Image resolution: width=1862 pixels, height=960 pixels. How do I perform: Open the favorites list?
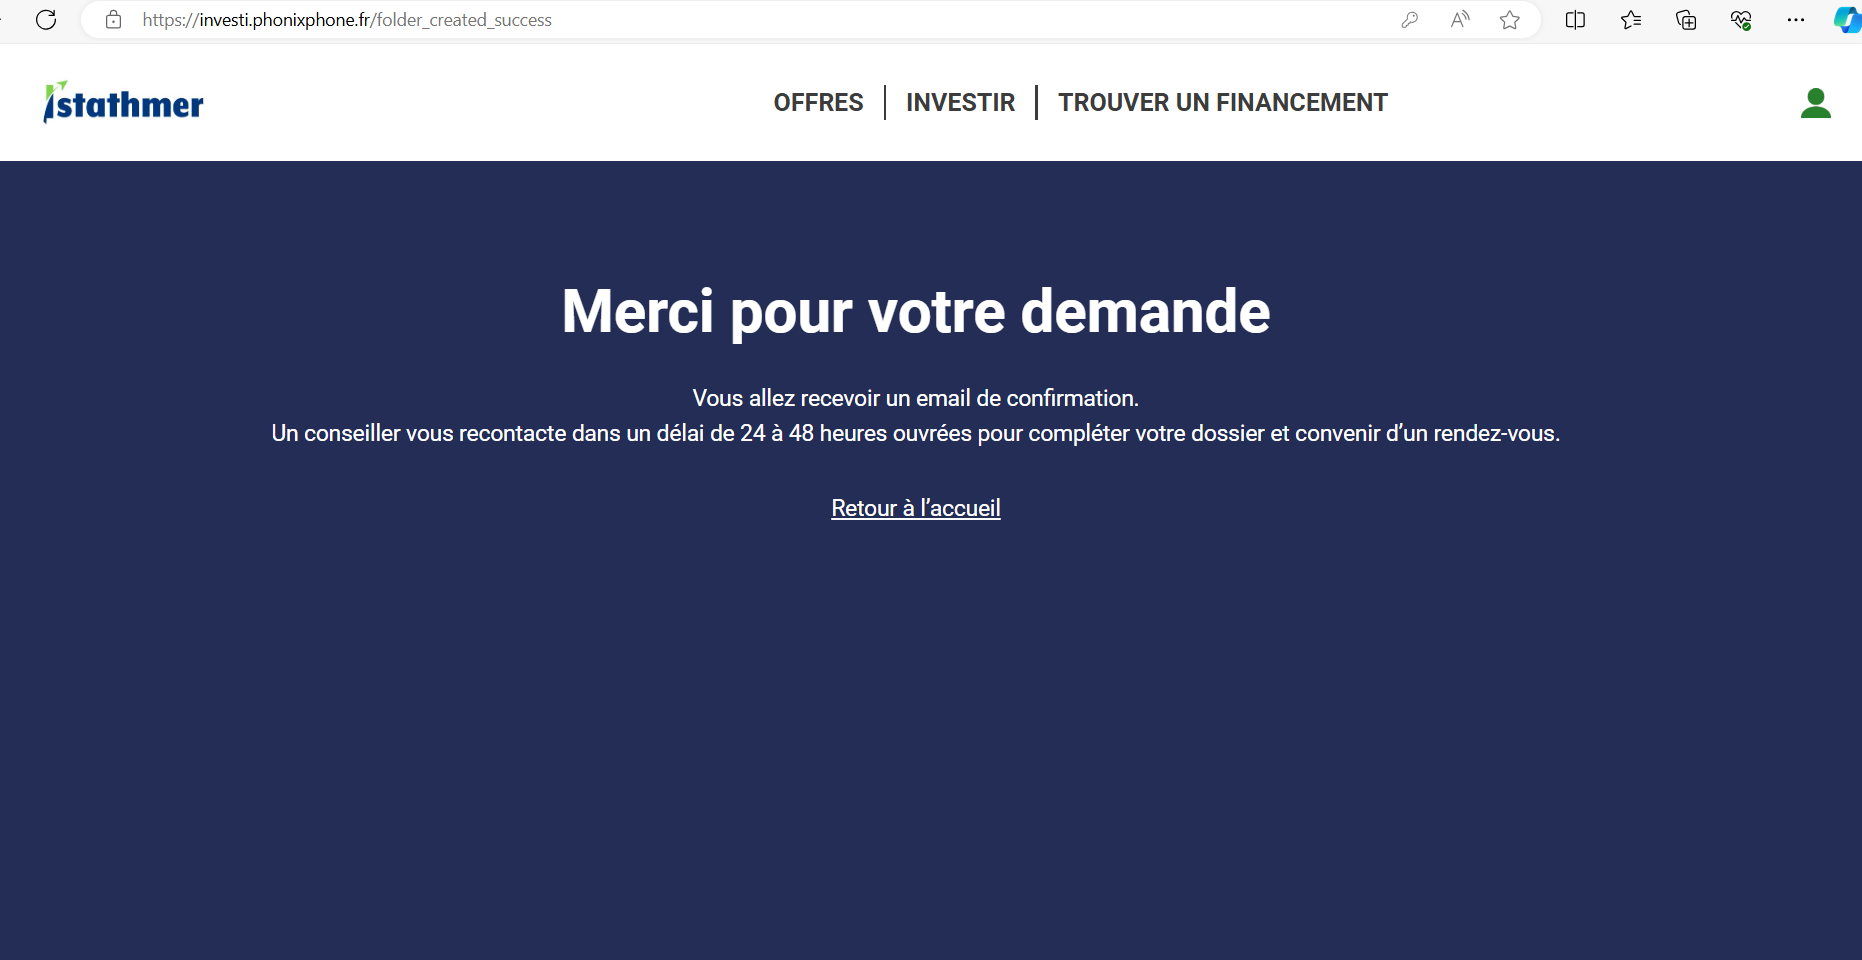1631,20
